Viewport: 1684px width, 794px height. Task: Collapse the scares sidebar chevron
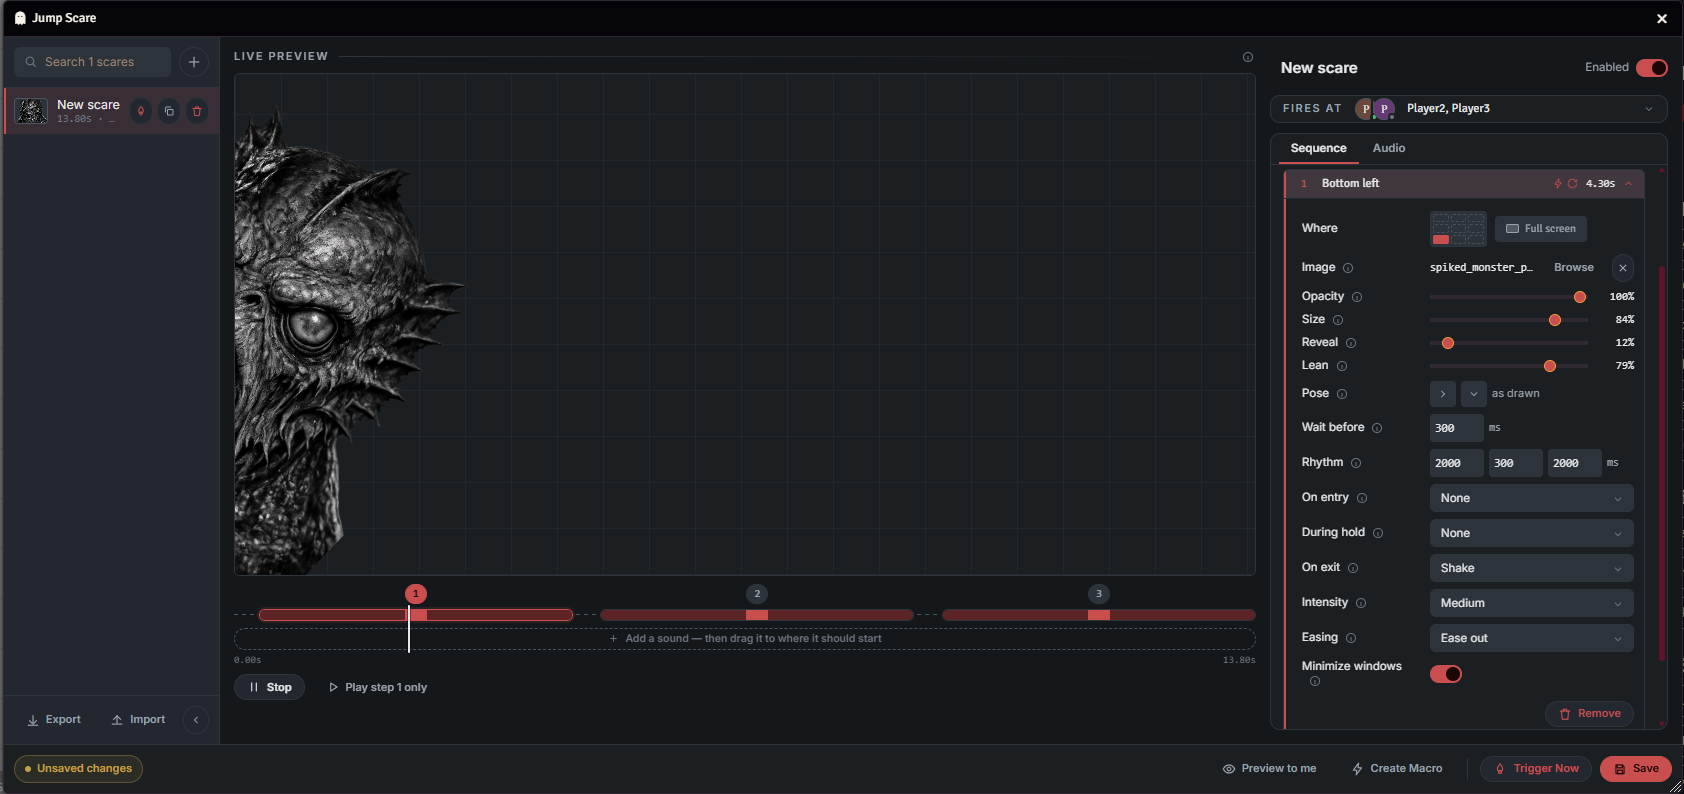(x=196, y=720)
